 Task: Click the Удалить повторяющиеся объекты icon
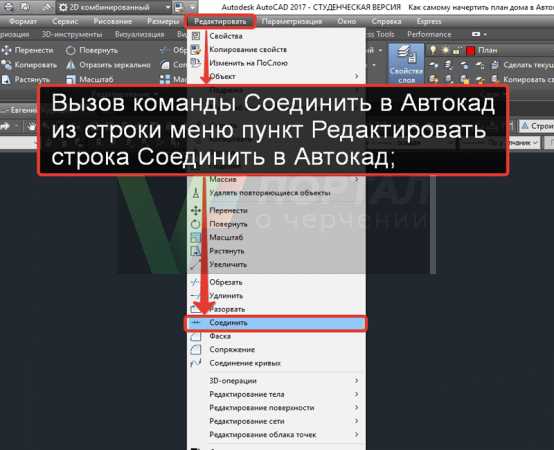tap(196, 193)
